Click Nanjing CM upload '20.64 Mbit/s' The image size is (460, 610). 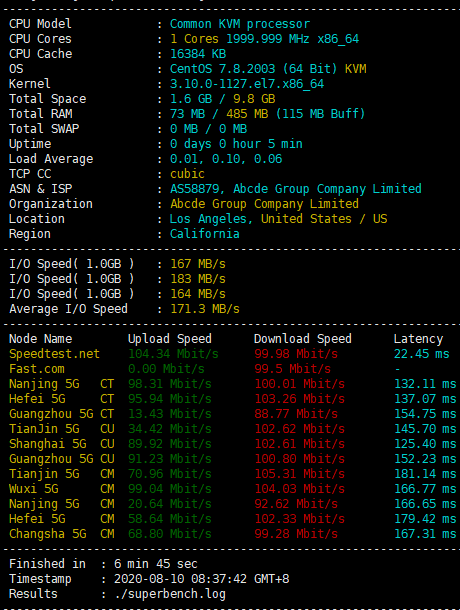pyautogui.click(x=170, y=504)
